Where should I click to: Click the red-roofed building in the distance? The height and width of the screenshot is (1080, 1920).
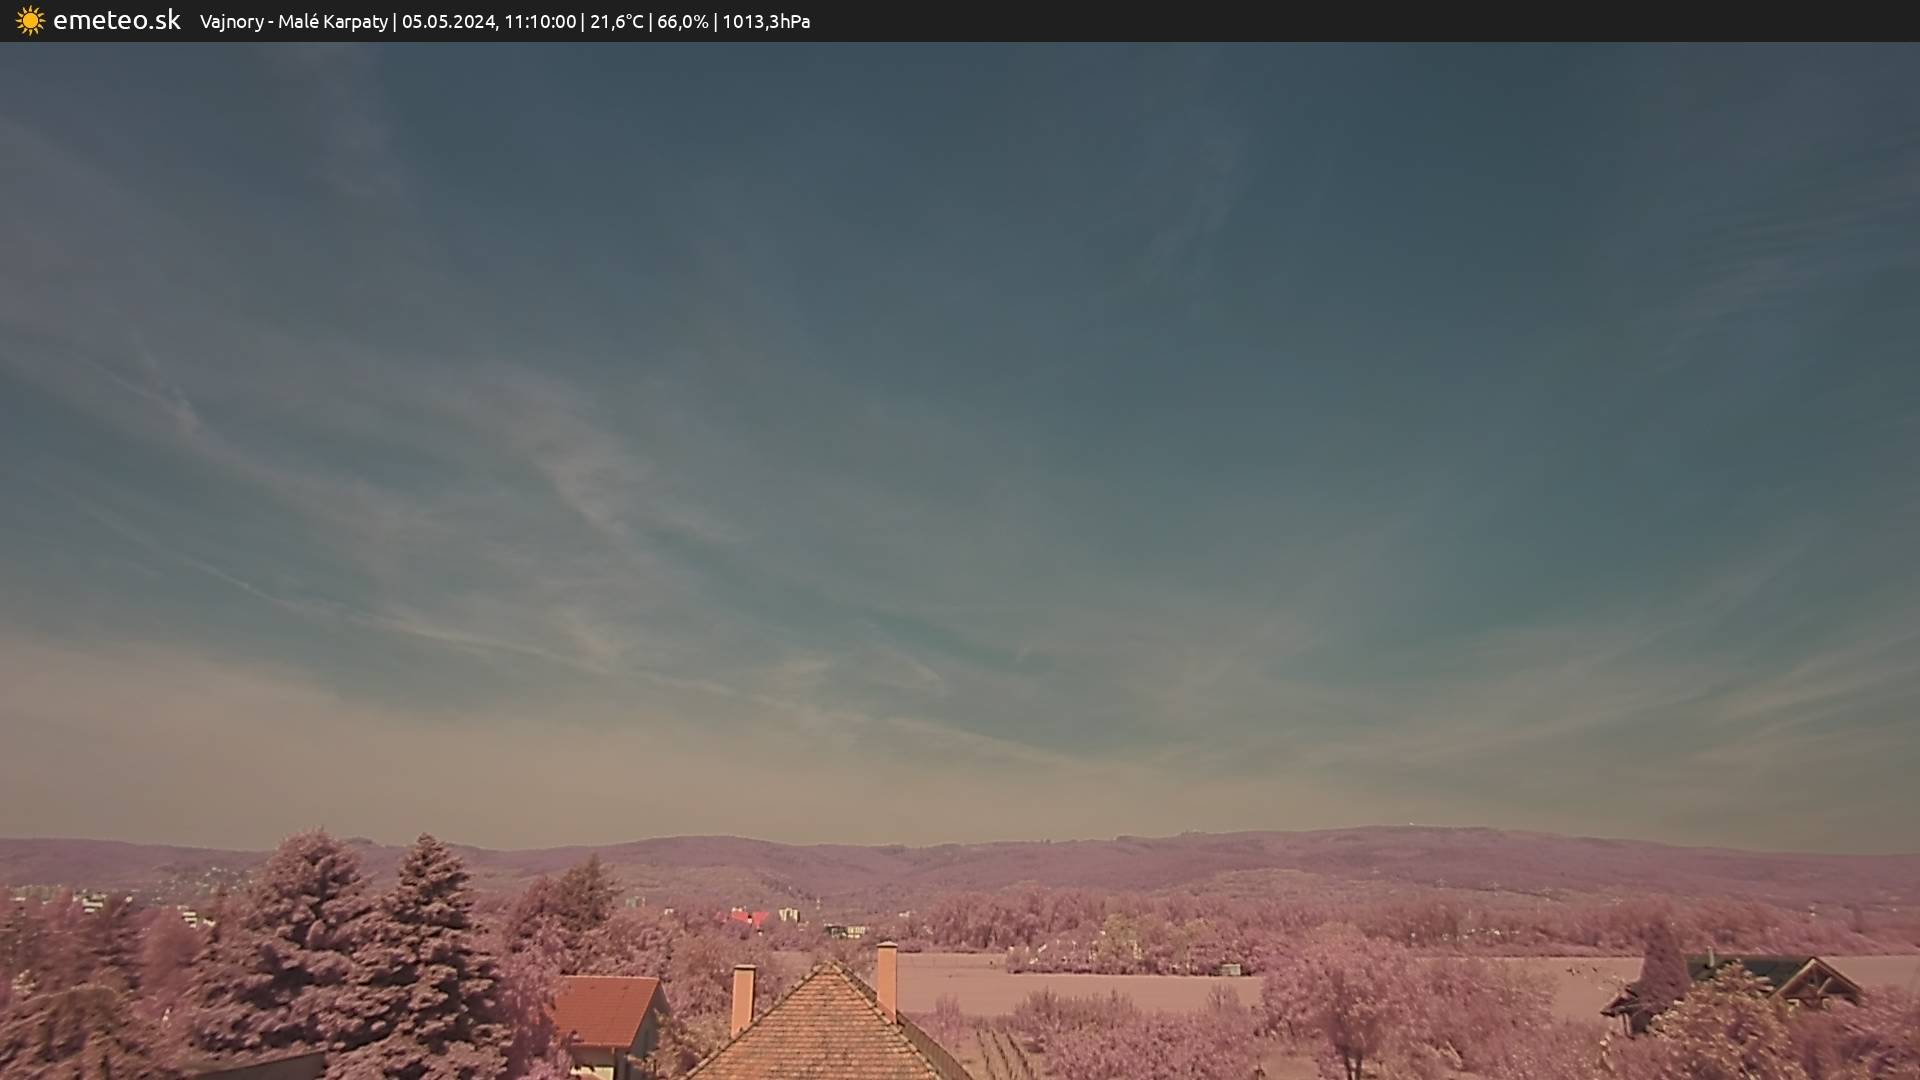[x=746, y=917]
